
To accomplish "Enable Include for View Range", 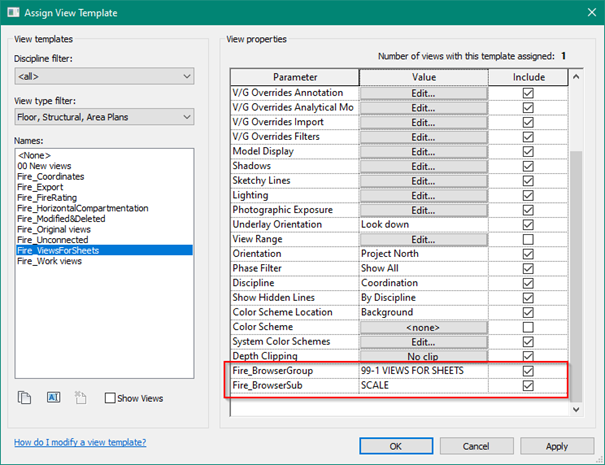I will click(528, 240).
